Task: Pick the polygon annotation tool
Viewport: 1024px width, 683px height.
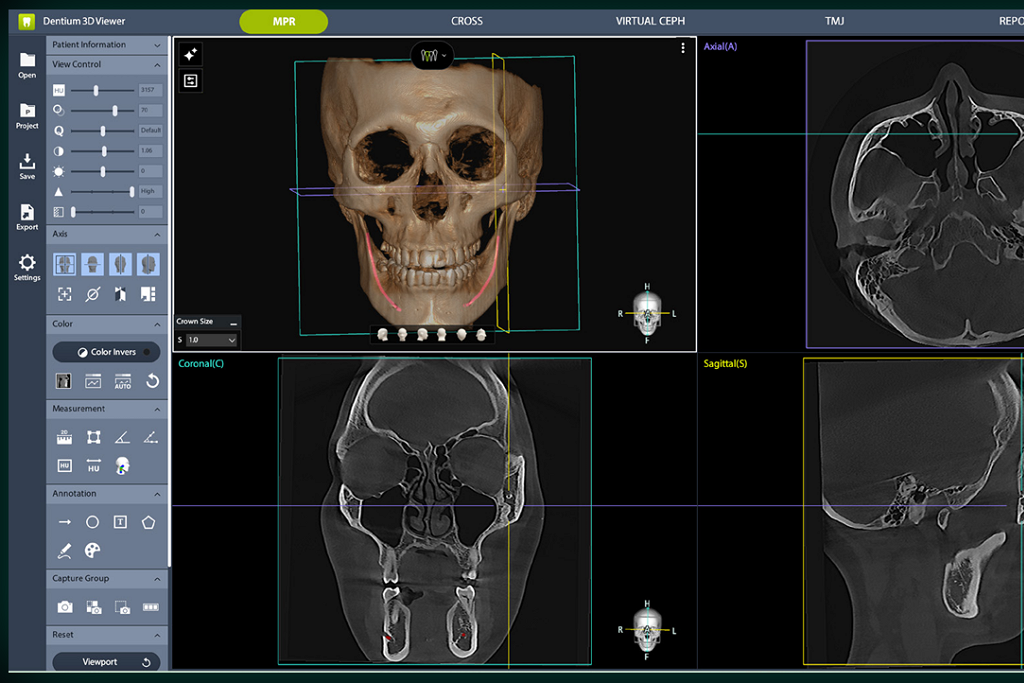Action: [149, 522]
